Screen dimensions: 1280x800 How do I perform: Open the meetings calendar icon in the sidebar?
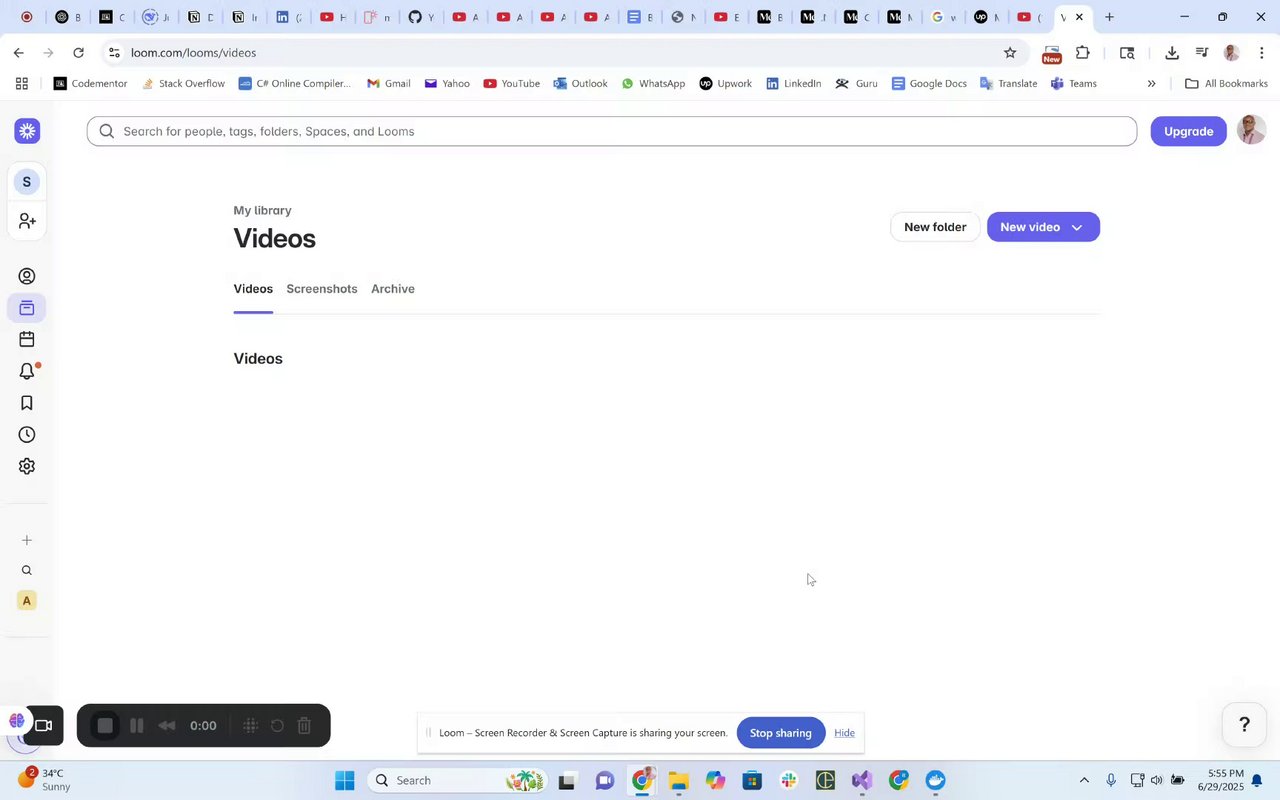click(x=27, y=340)
